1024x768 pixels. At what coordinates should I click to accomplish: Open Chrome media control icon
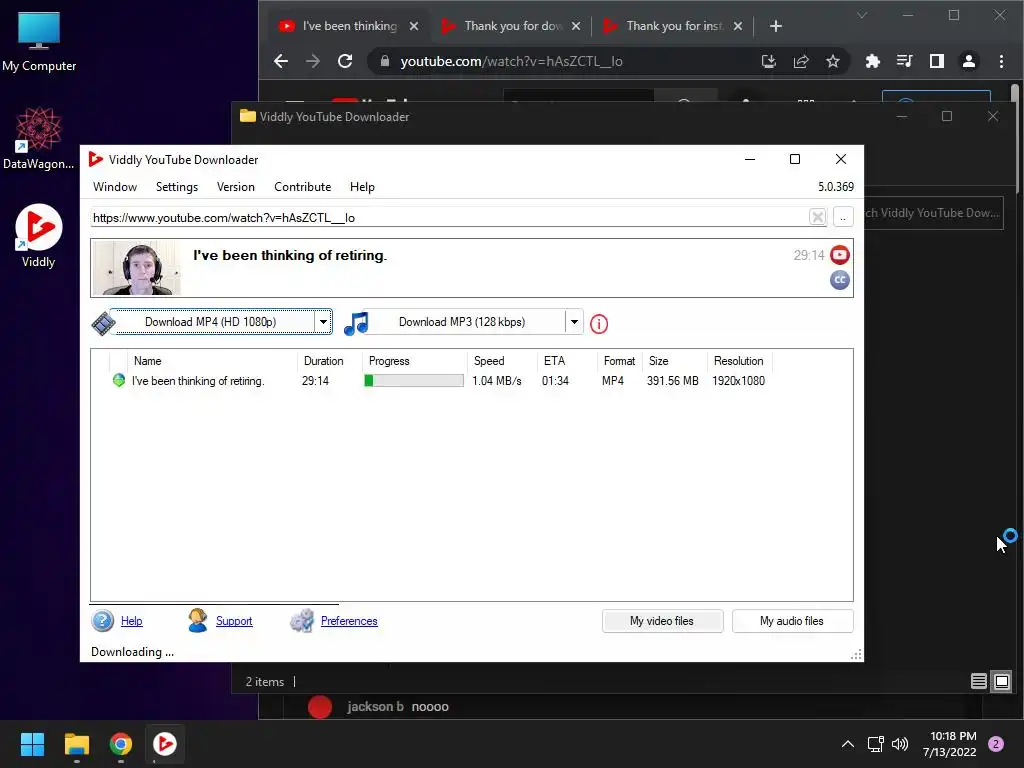(904, 61)
